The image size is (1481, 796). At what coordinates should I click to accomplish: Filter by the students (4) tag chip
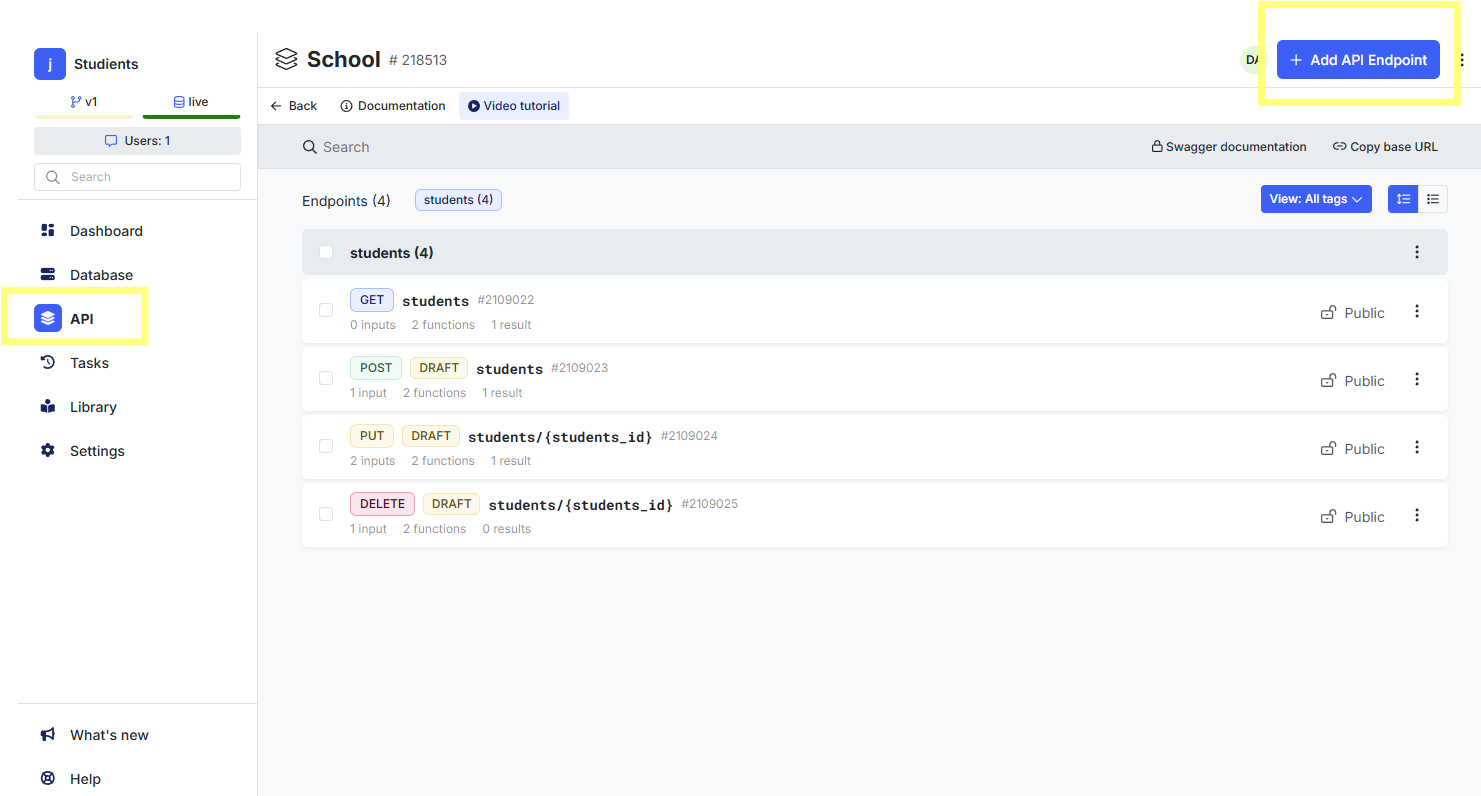click(x=458, y=200)
